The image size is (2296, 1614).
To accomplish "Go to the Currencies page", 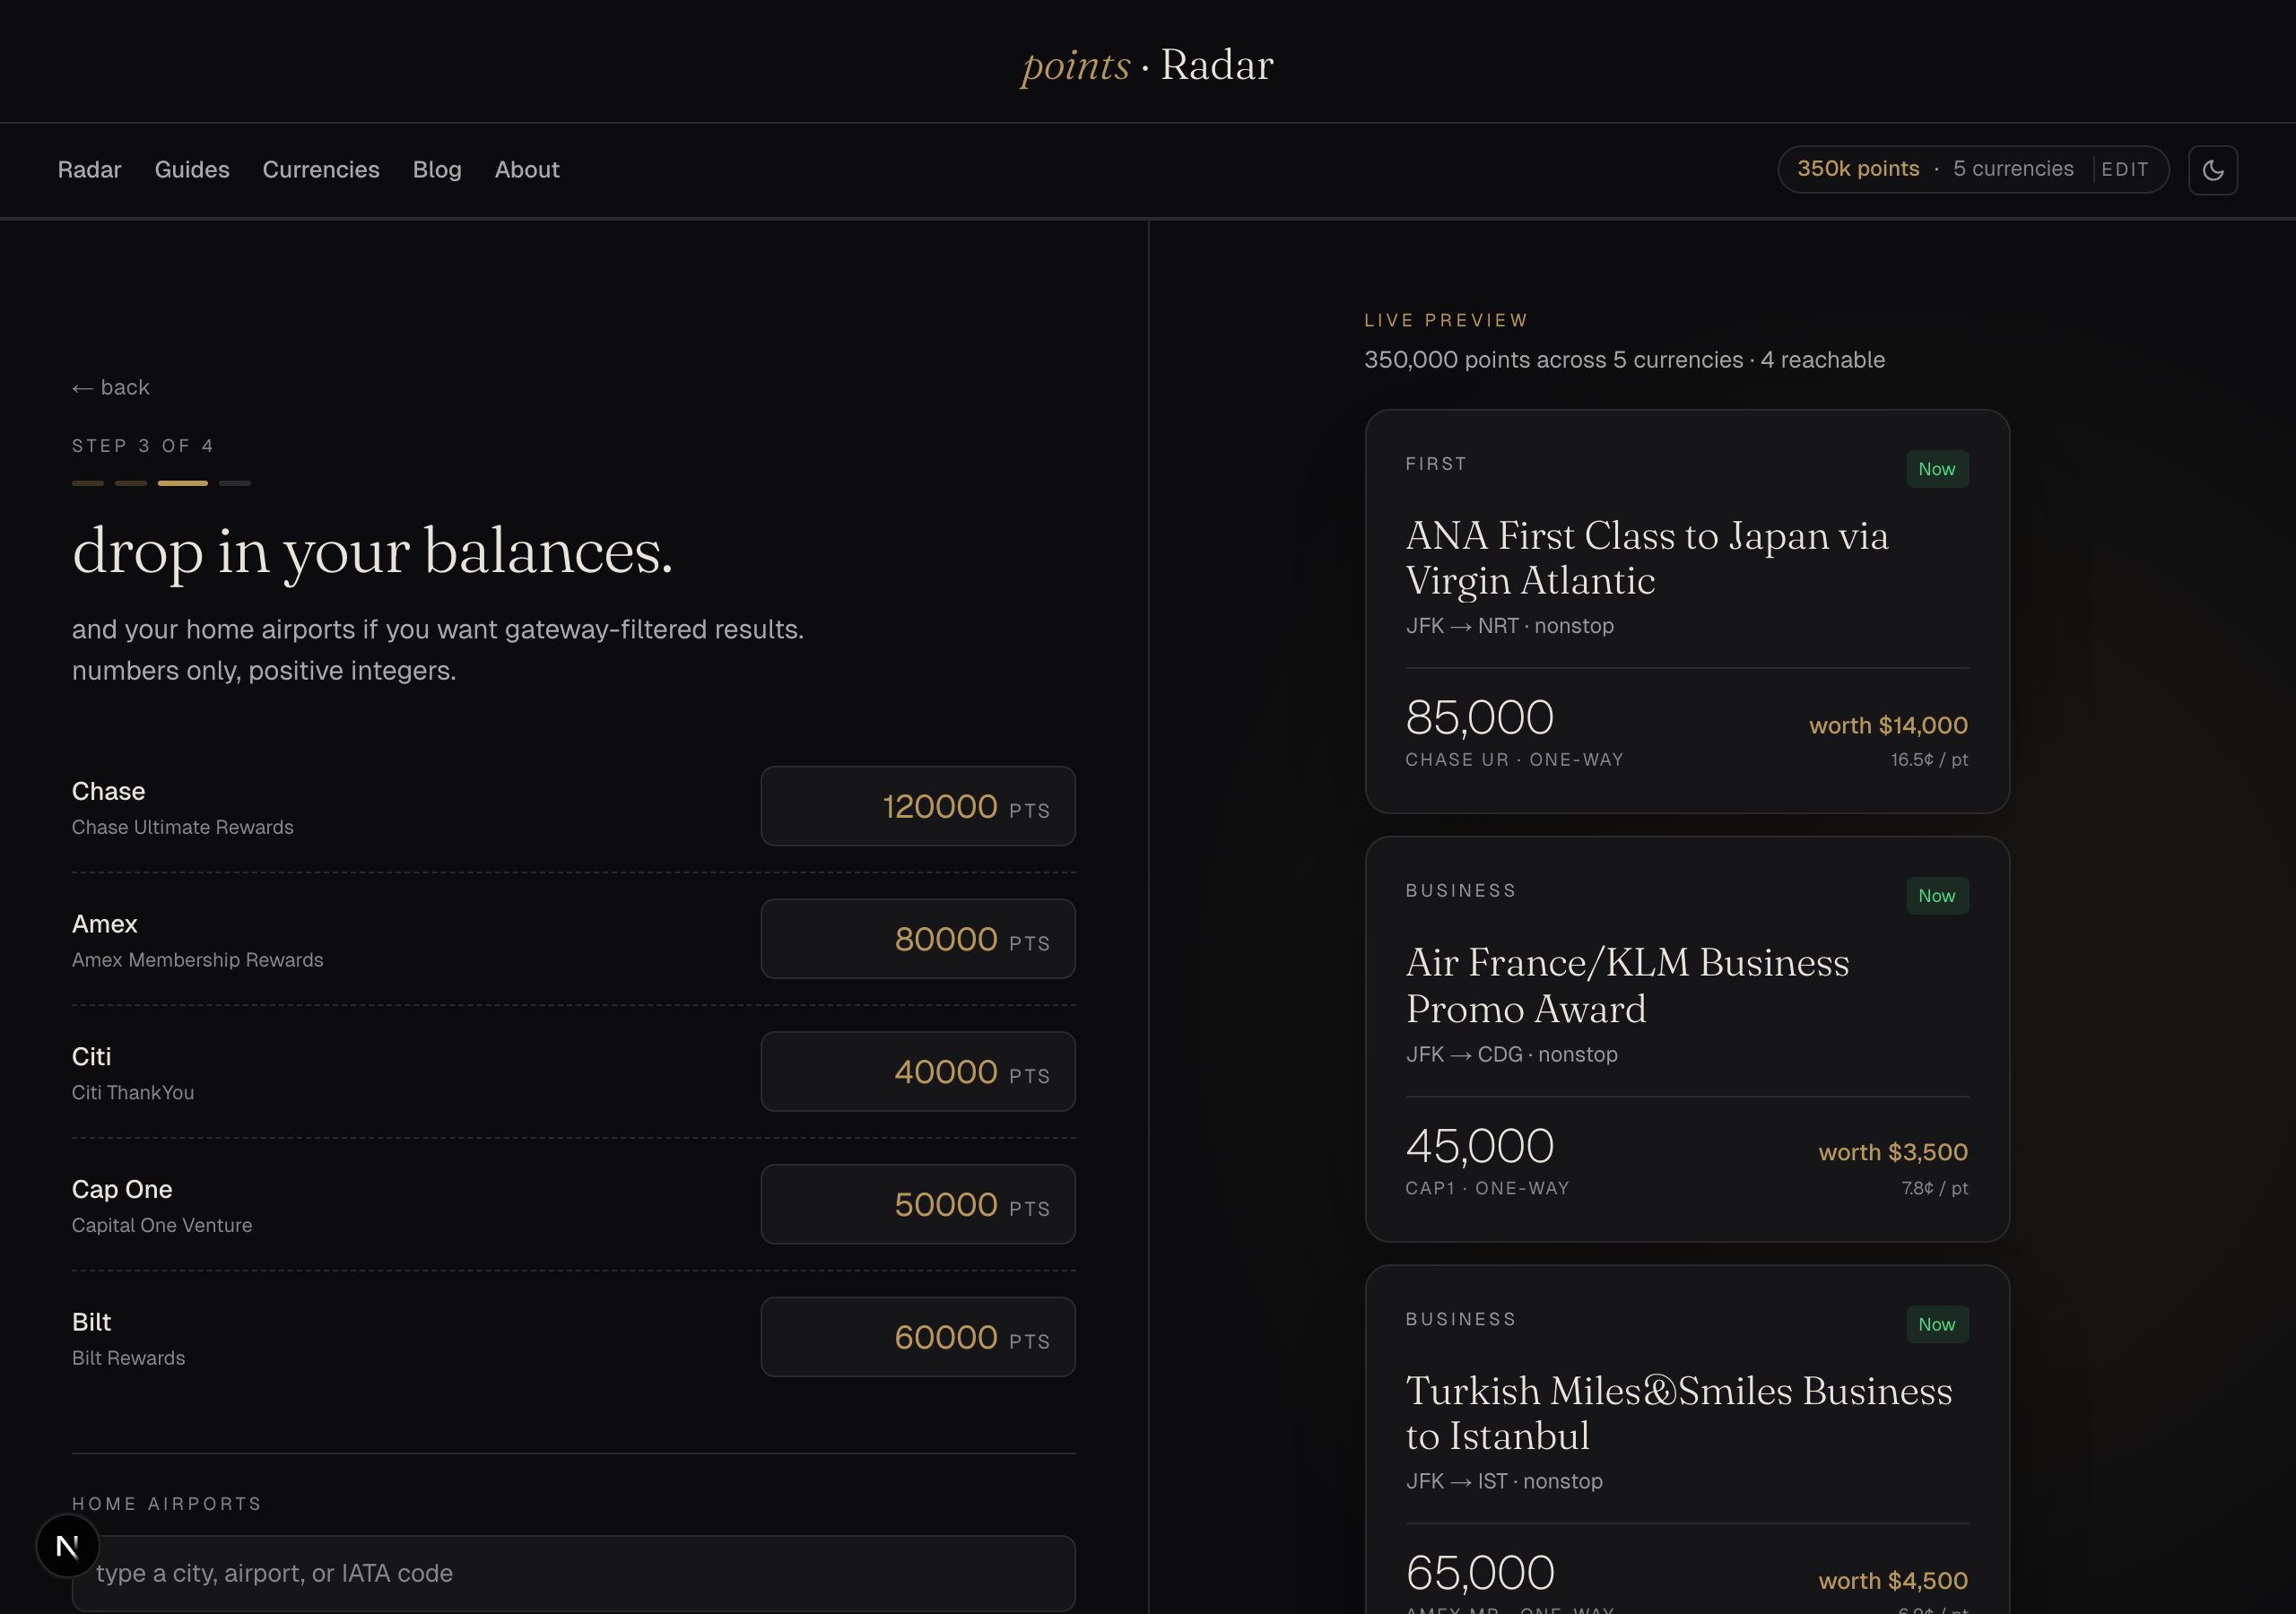I will pos(321,170).
